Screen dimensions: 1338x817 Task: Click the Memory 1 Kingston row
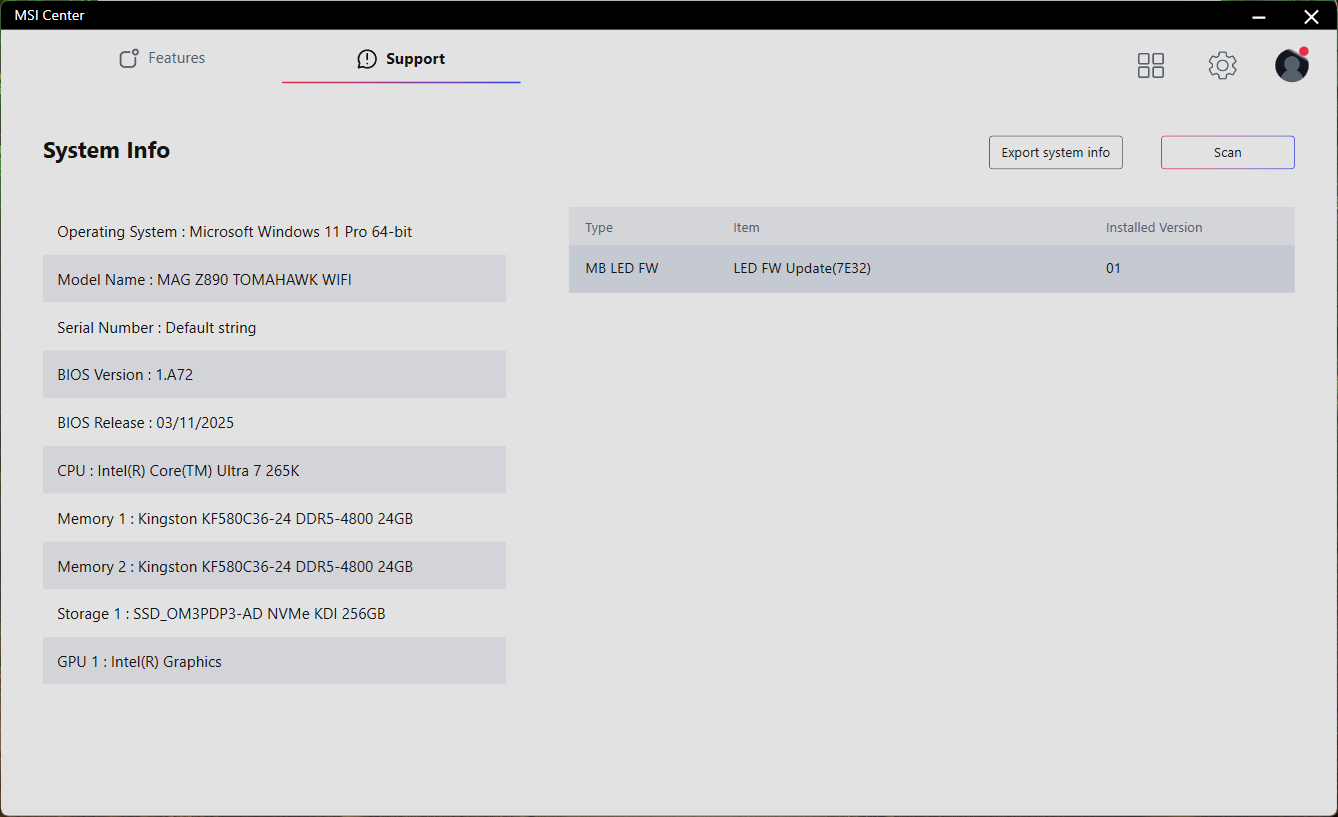click(x=274, y=518)
